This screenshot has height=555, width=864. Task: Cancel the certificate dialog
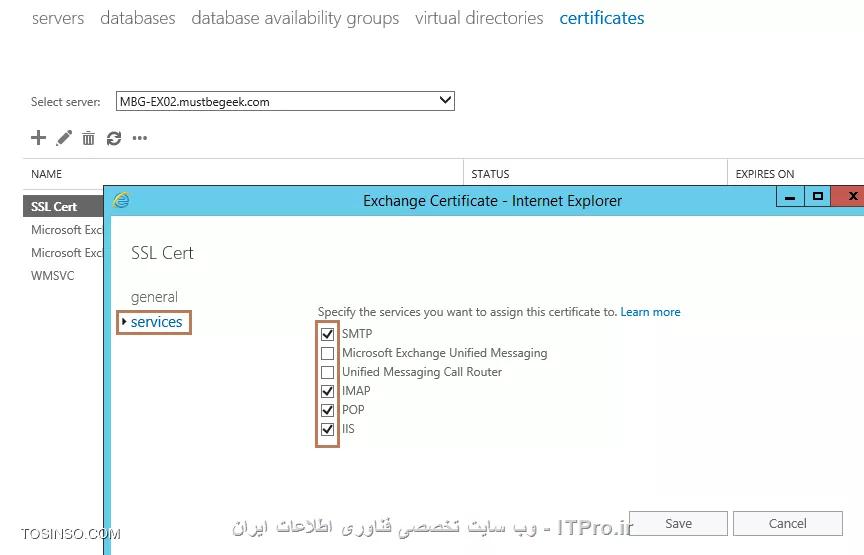(787, 524)
